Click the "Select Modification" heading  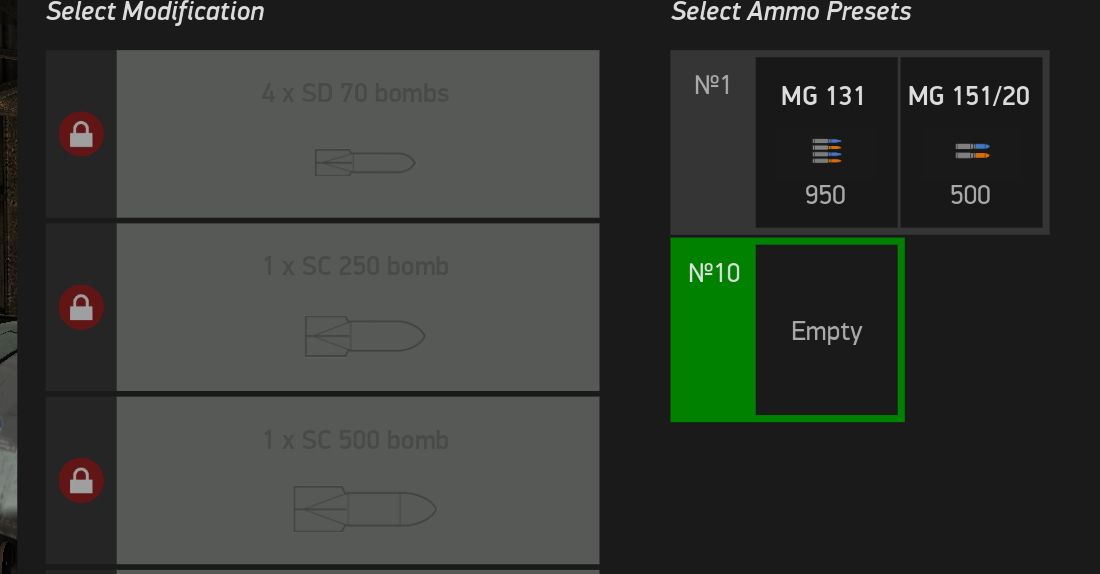[155, 12]
